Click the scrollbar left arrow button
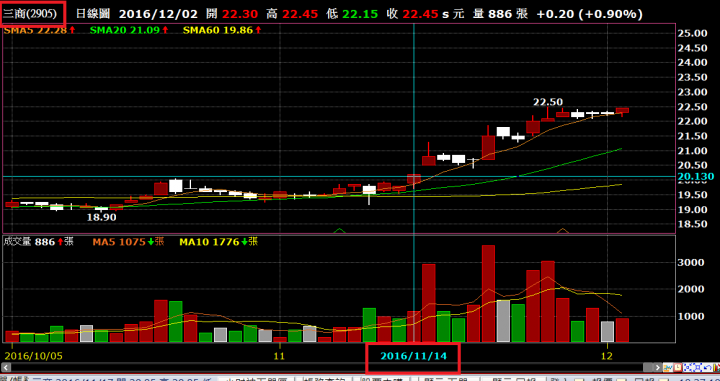720x381 pixels. (6, 367)
